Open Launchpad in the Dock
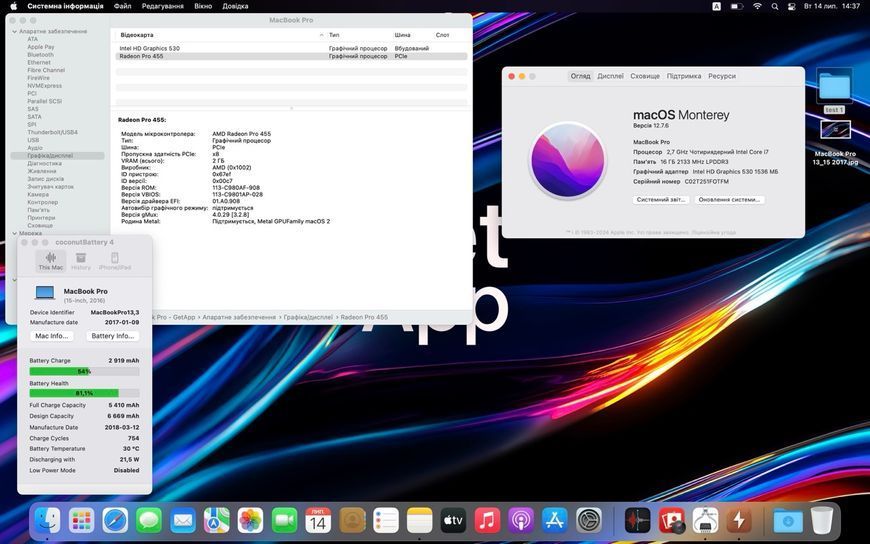 82,521
